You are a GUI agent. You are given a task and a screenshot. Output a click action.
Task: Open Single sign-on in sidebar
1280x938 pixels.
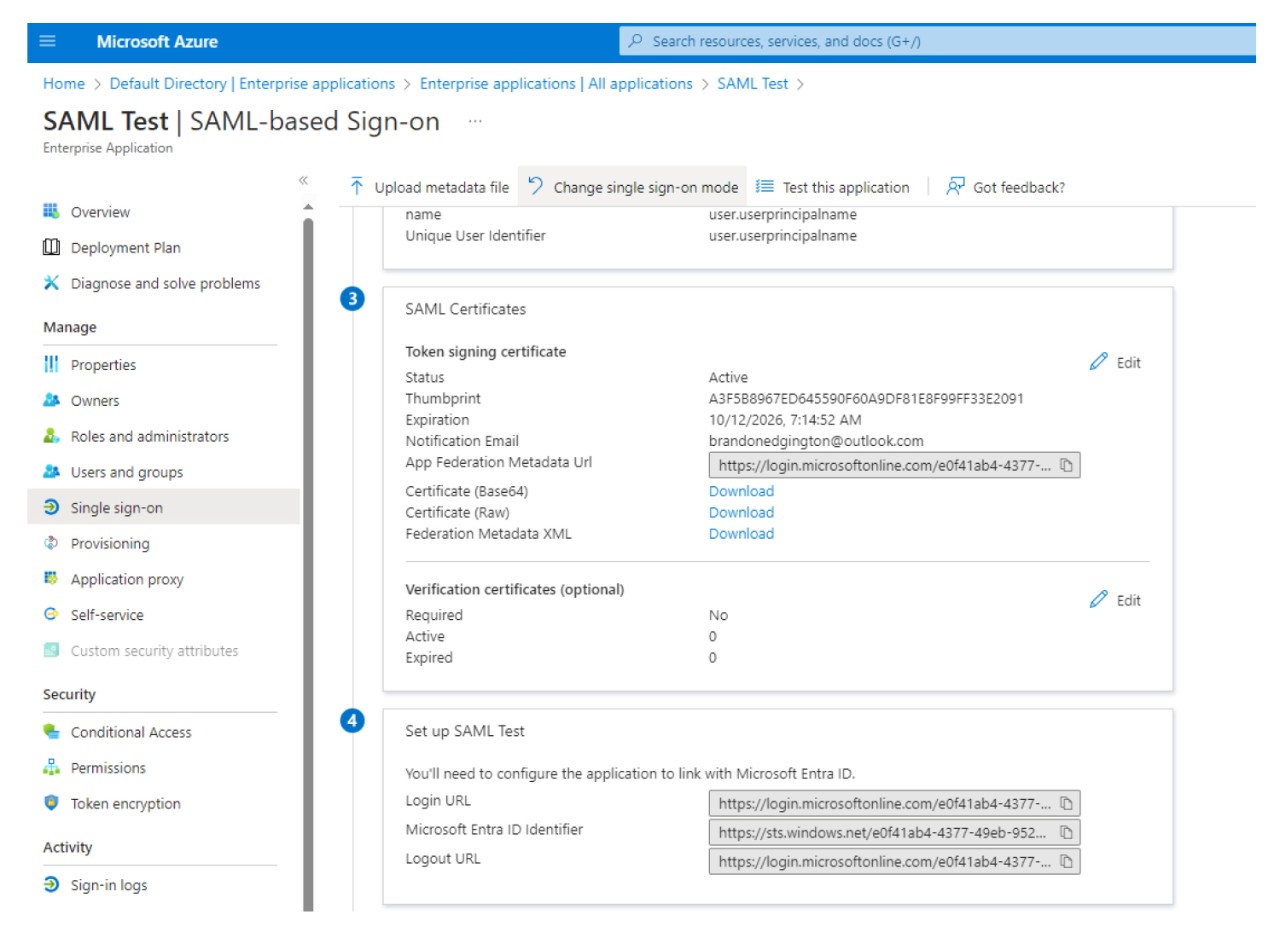[116, 508]
